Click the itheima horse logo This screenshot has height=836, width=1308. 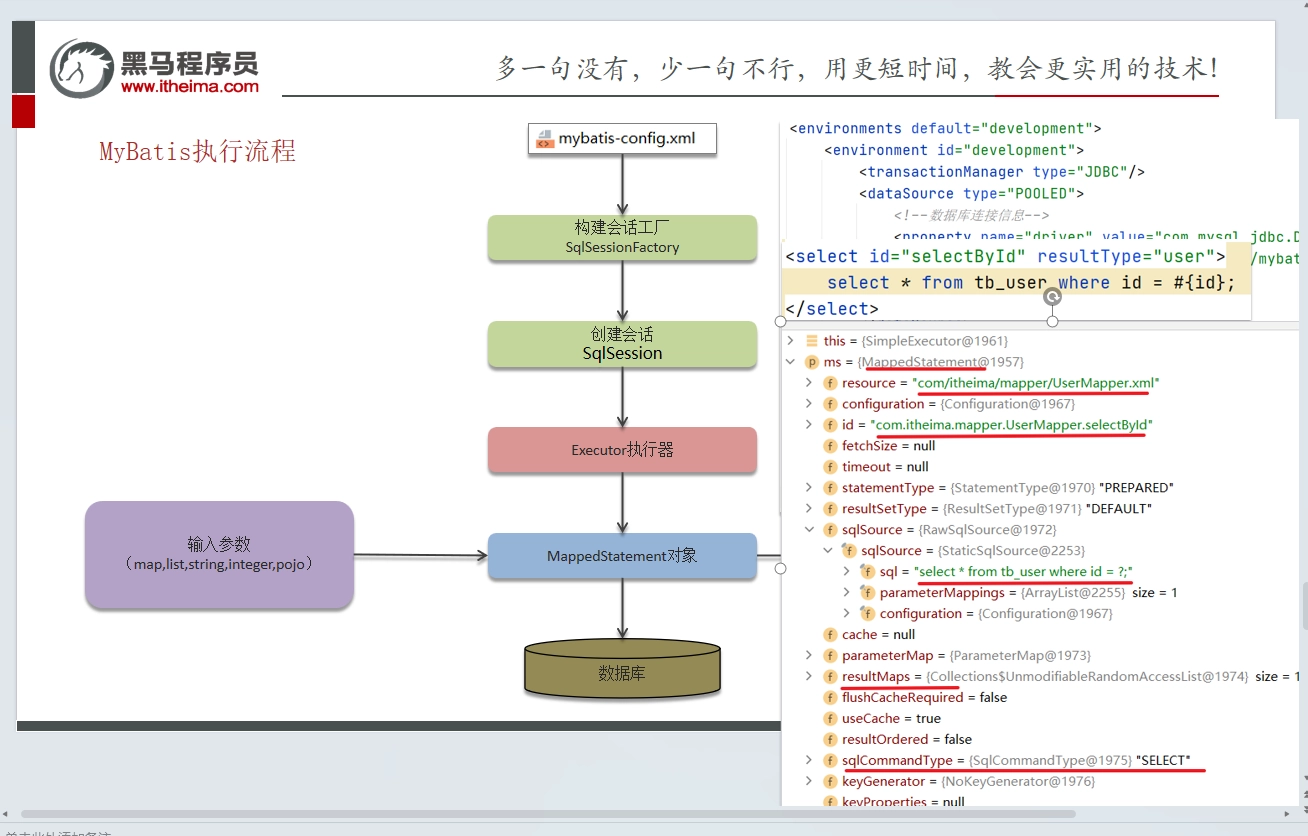pyautogui.click(x=82, y=68)
